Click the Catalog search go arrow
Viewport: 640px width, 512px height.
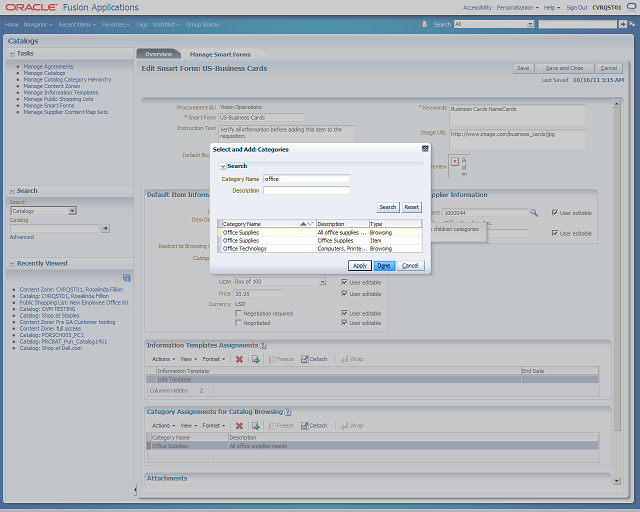point(106,228)
